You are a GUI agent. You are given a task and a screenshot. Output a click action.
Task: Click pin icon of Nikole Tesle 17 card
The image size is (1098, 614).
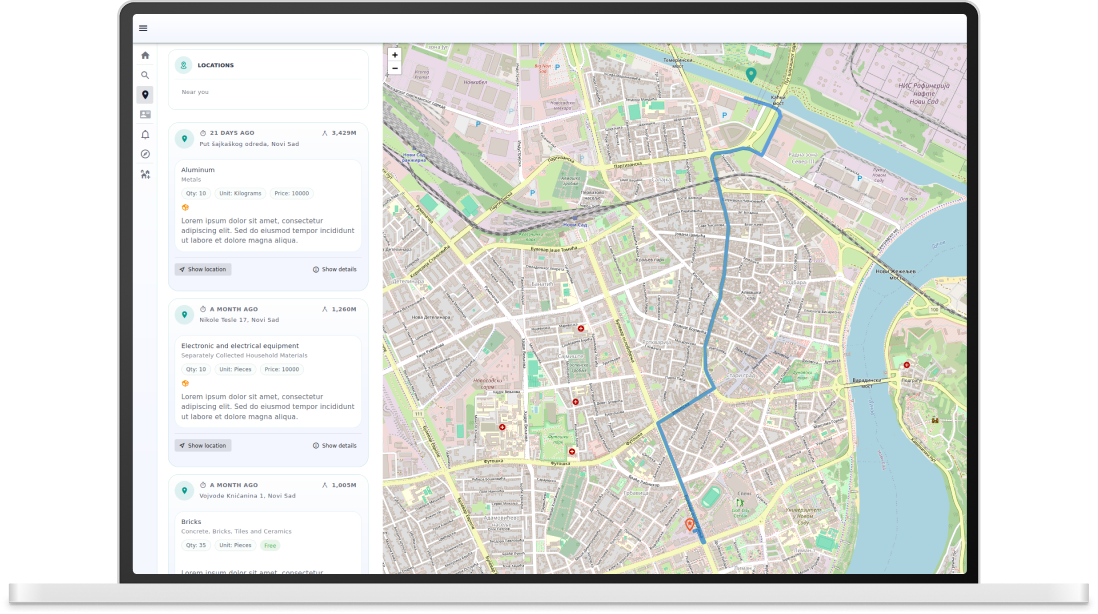(x=184, y=314)
